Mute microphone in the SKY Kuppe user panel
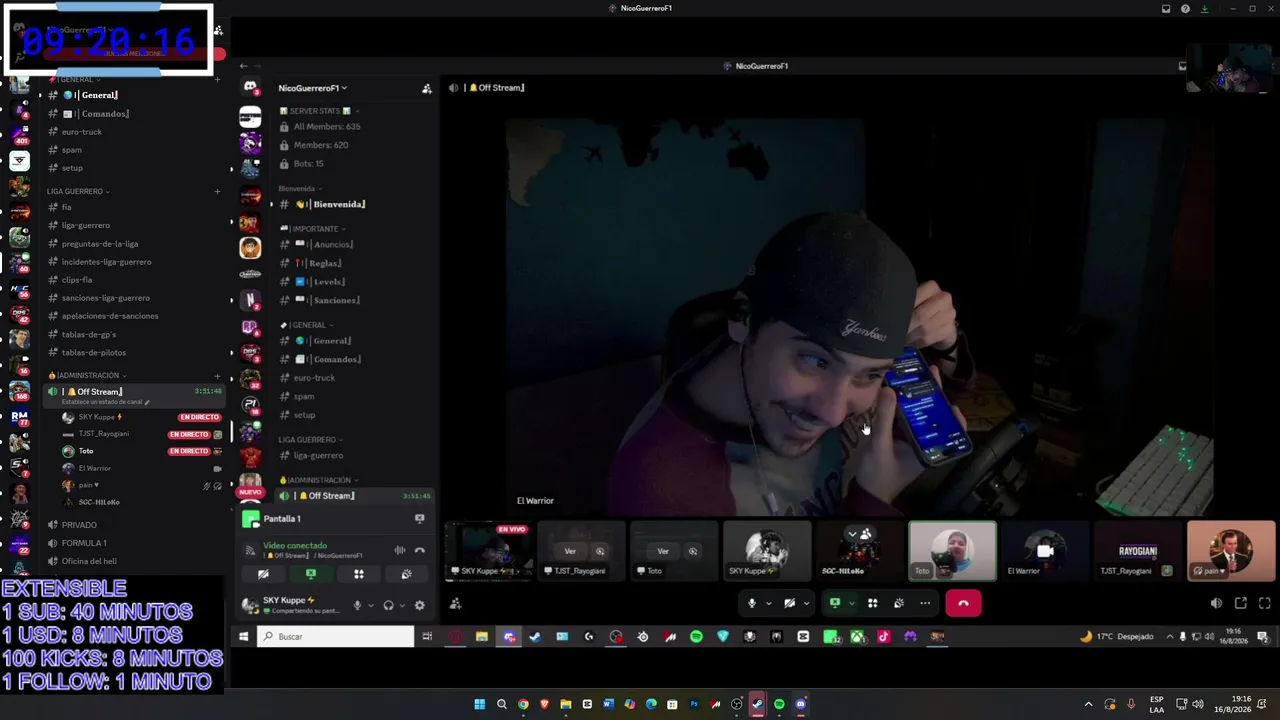This screenshot has width=1280, height=720. 357,605
